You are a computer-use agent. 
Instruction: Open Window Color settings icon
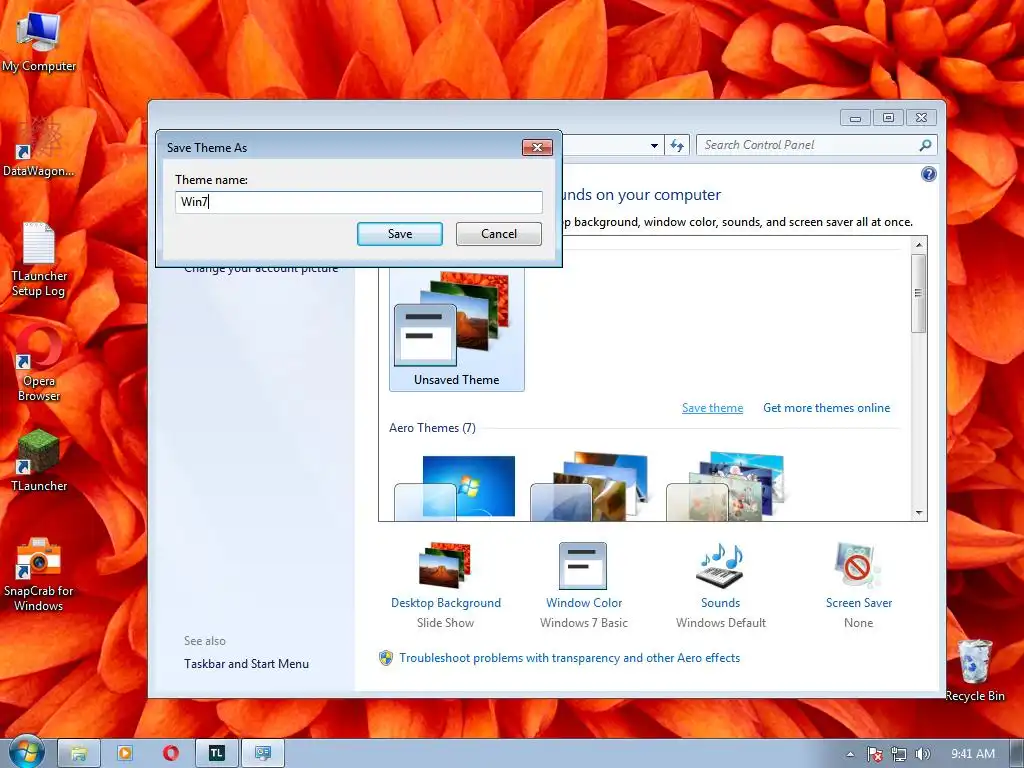583,566
